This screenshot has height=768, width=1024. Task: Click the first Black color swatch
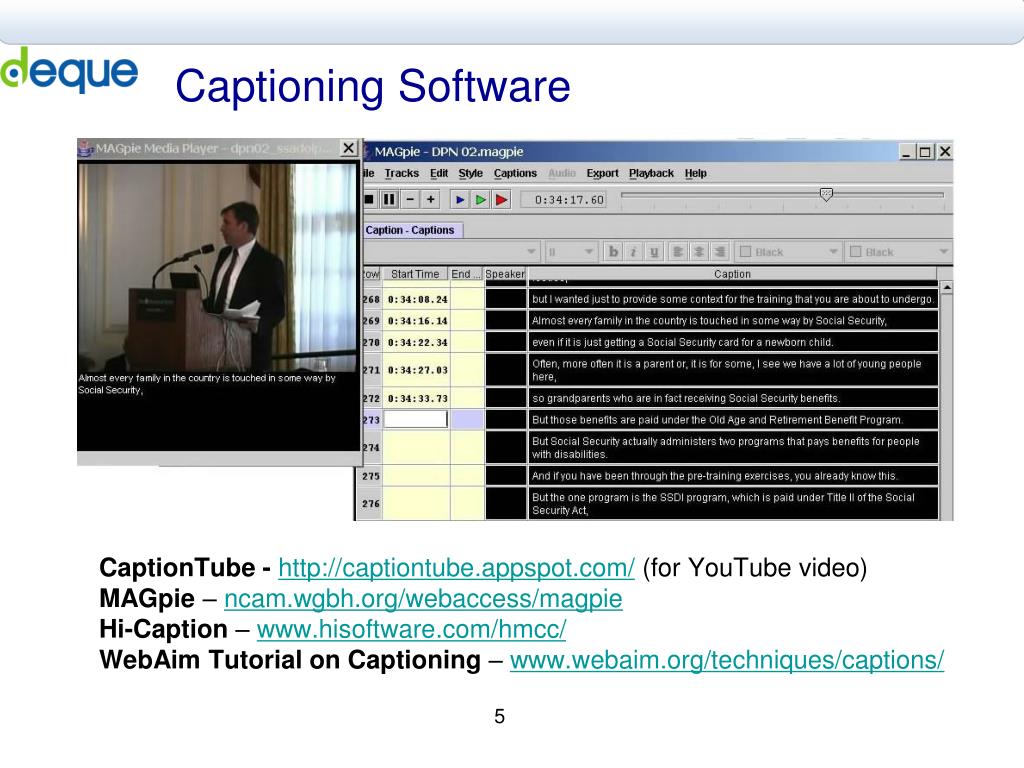tap(745, 252)
